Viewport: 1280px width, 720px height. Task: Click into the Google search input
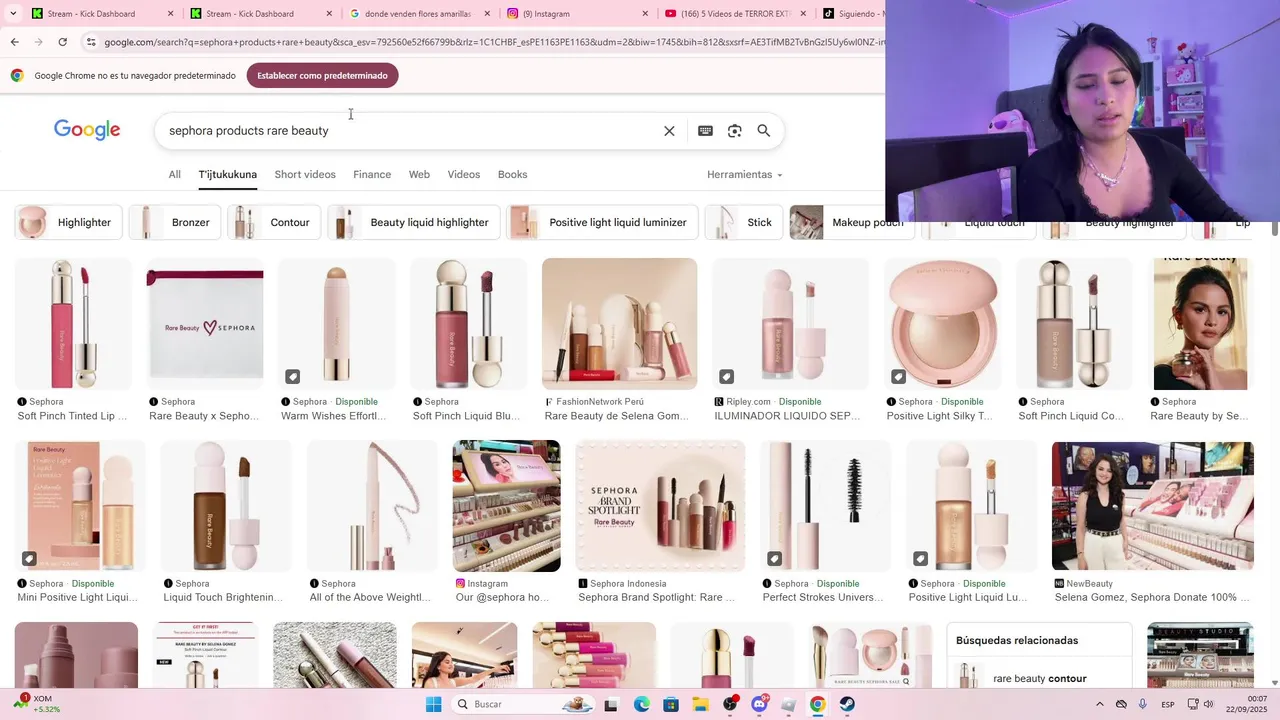click(x=410, y=131)
